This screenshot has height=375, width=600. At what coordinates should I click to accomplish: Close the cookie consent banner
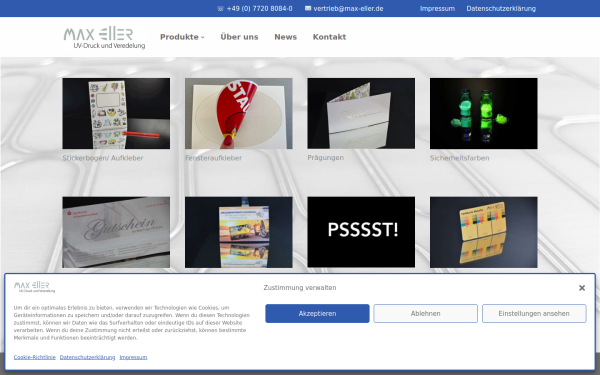point(582,288)
